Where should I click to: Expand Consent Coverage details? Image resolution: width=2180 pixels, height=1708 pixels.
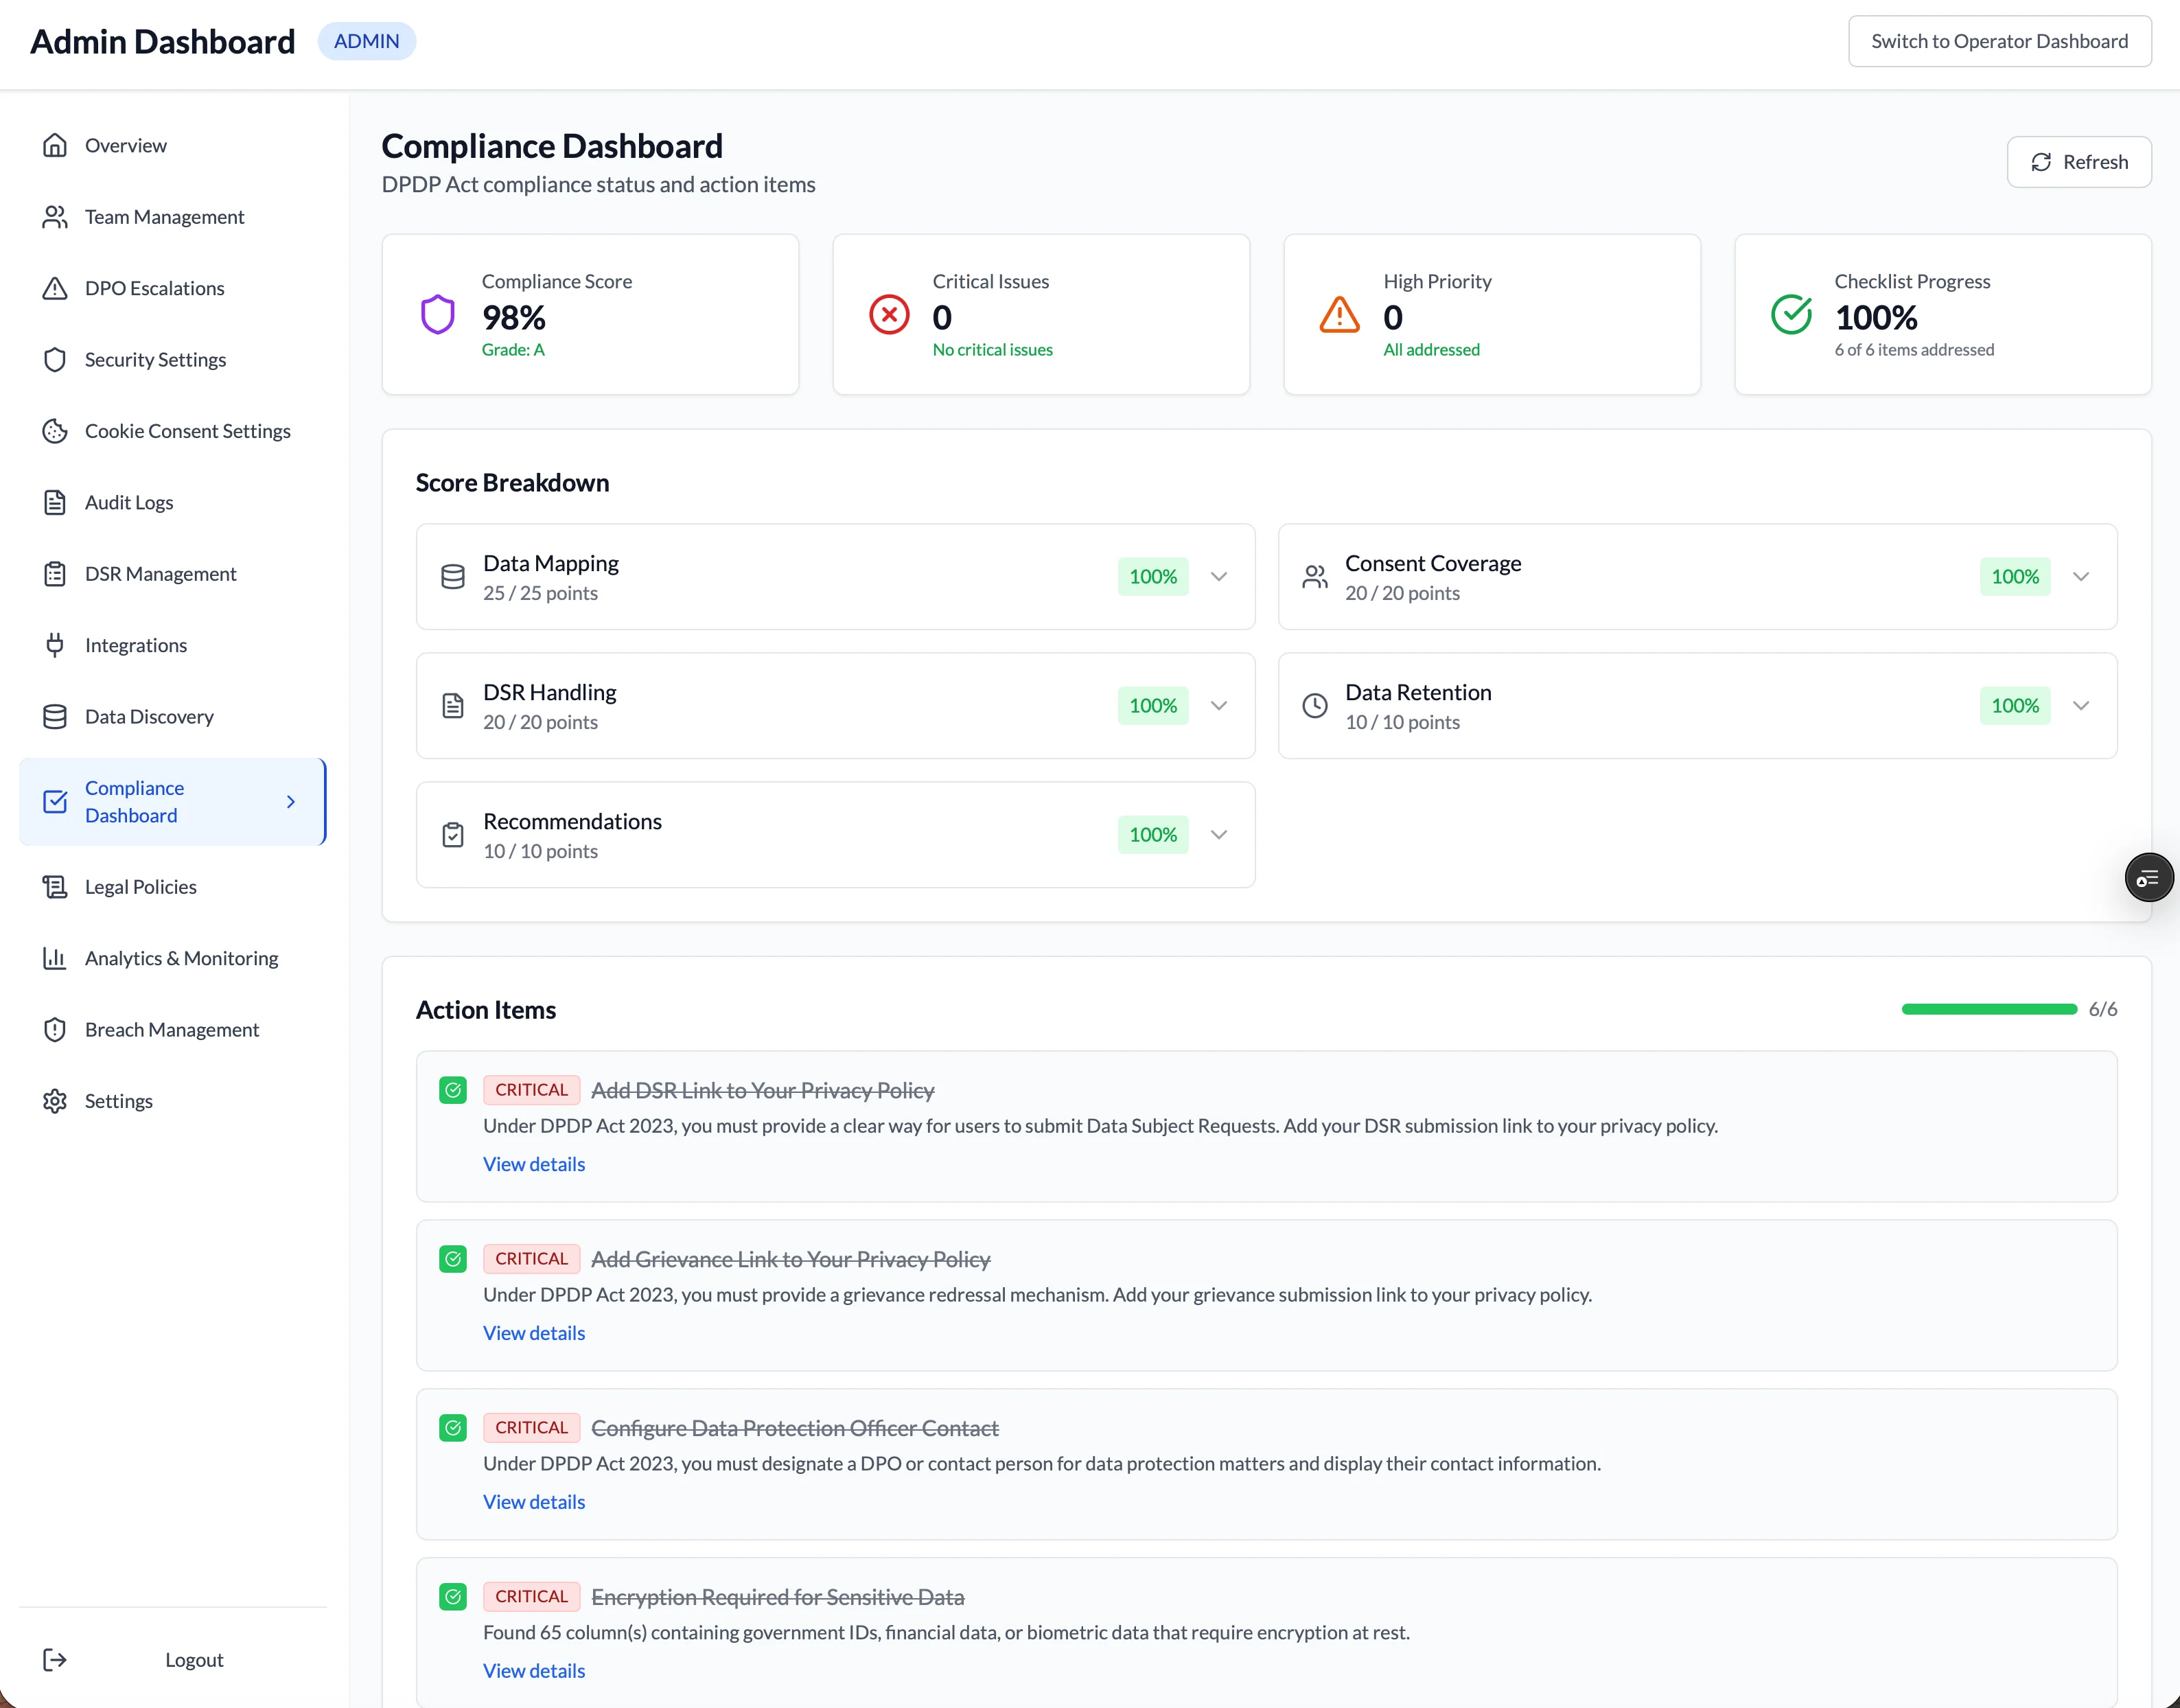click(2081, 577)
